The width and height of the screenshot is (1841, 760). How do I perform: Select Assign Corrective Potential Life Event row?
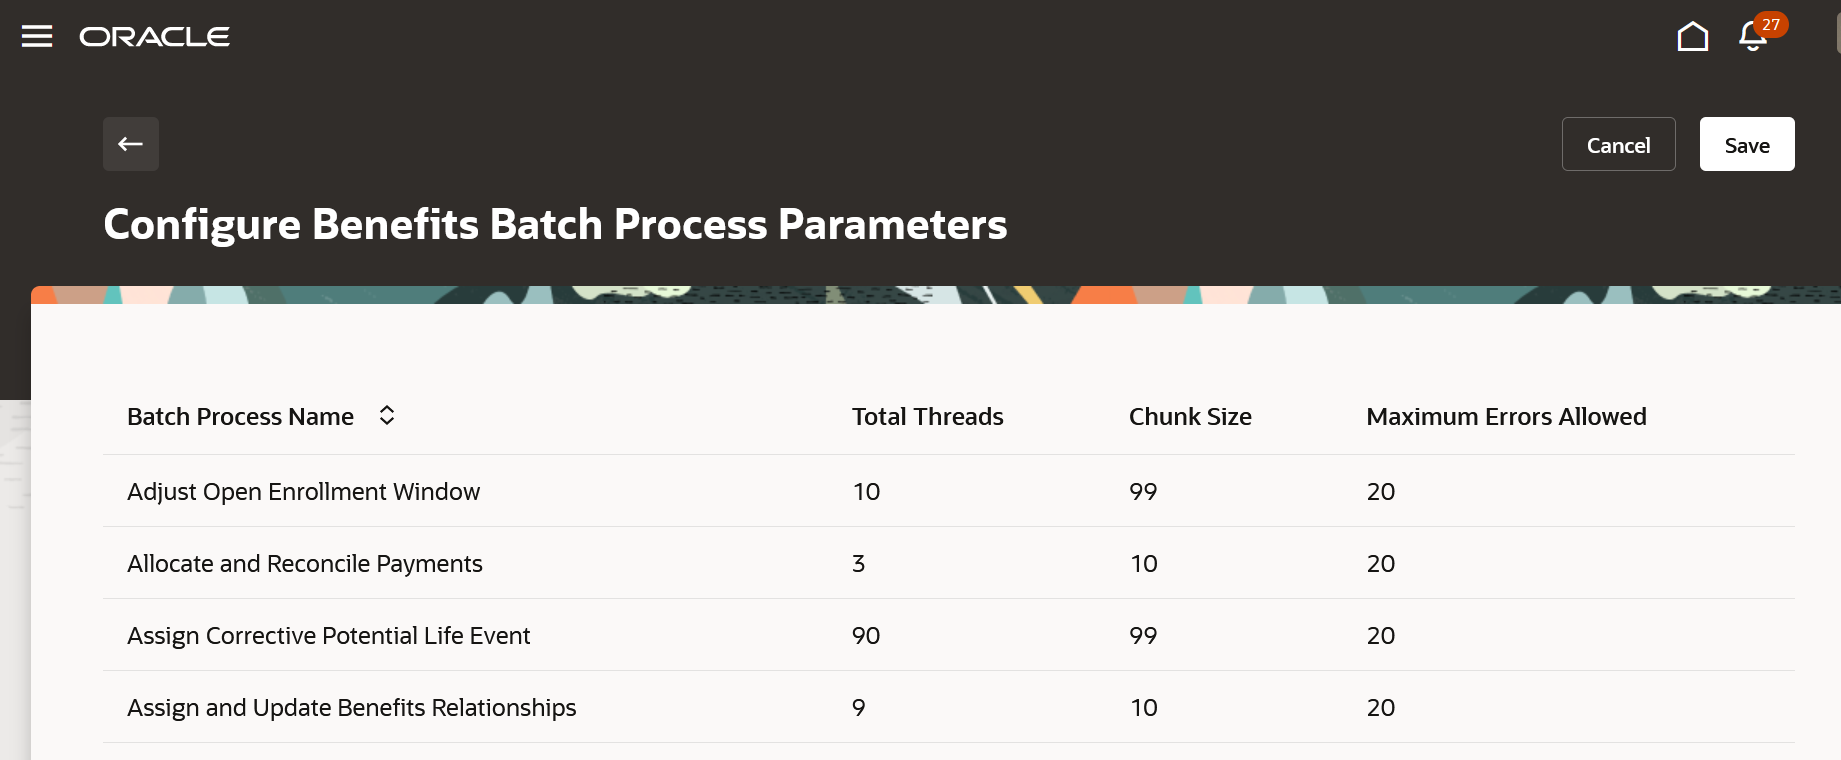click(949, 635)
